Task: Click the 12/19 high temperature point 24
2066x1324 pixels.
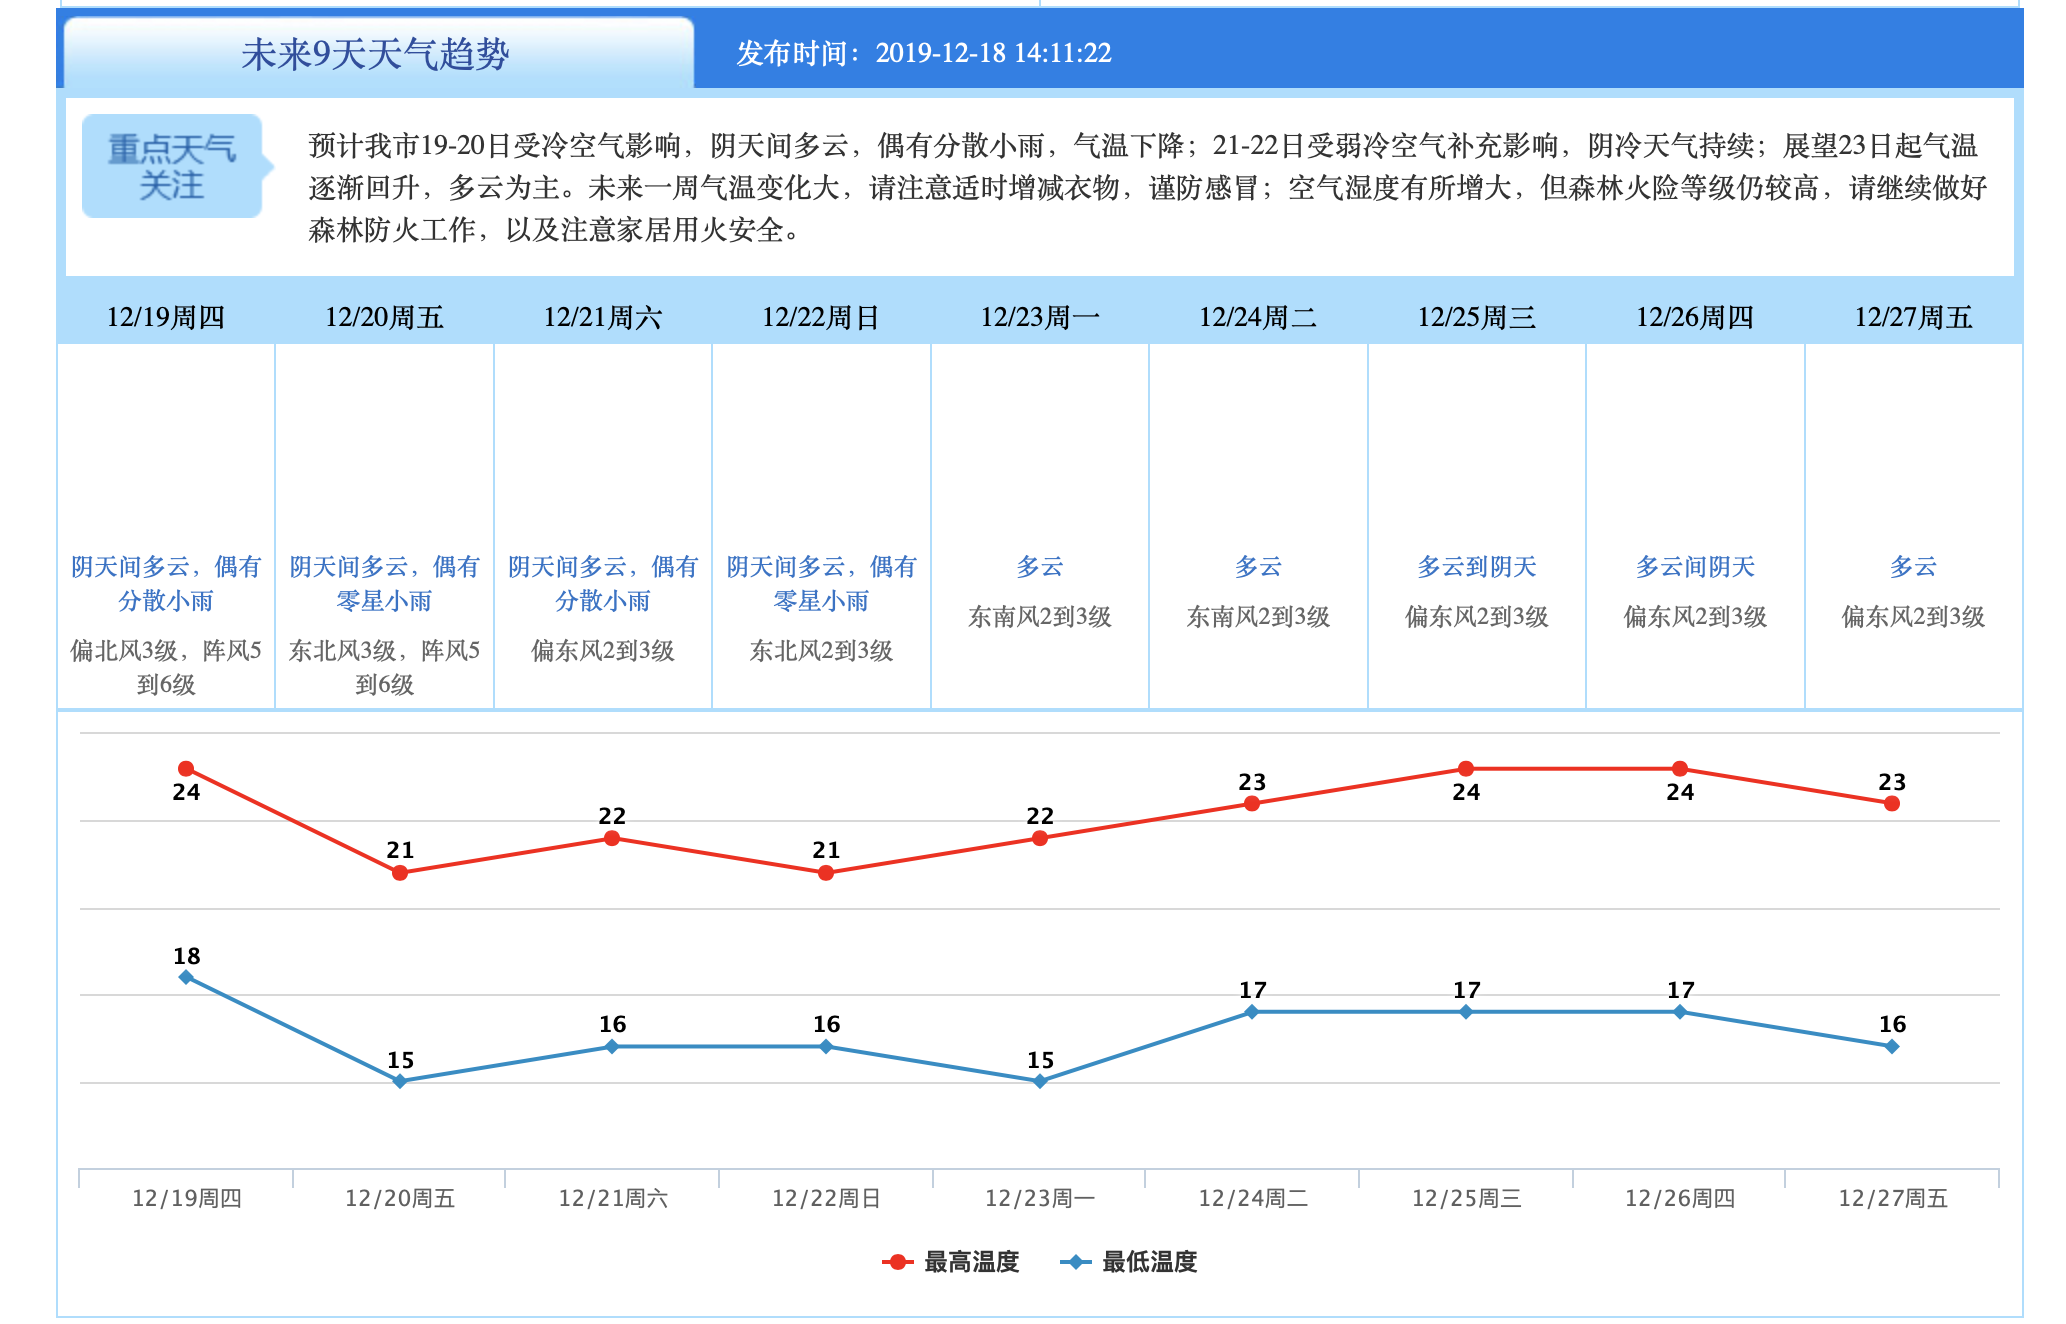Action: (x=186, y=769)
